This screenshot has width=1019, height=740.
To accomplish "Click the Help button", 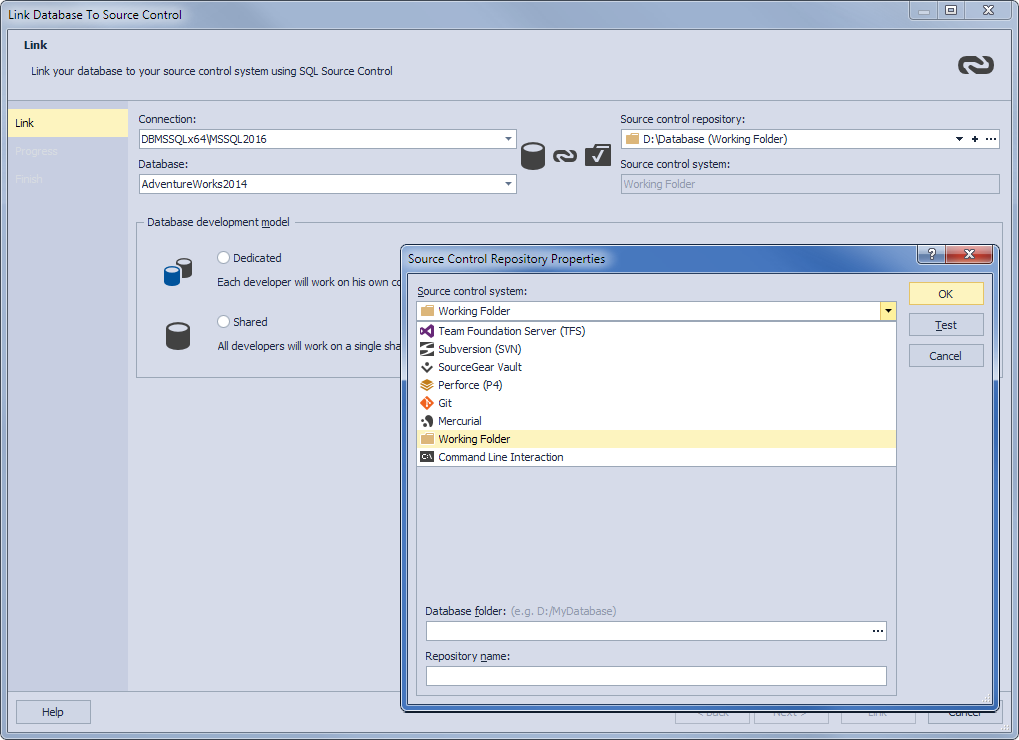I will click(x=53, y=712).
